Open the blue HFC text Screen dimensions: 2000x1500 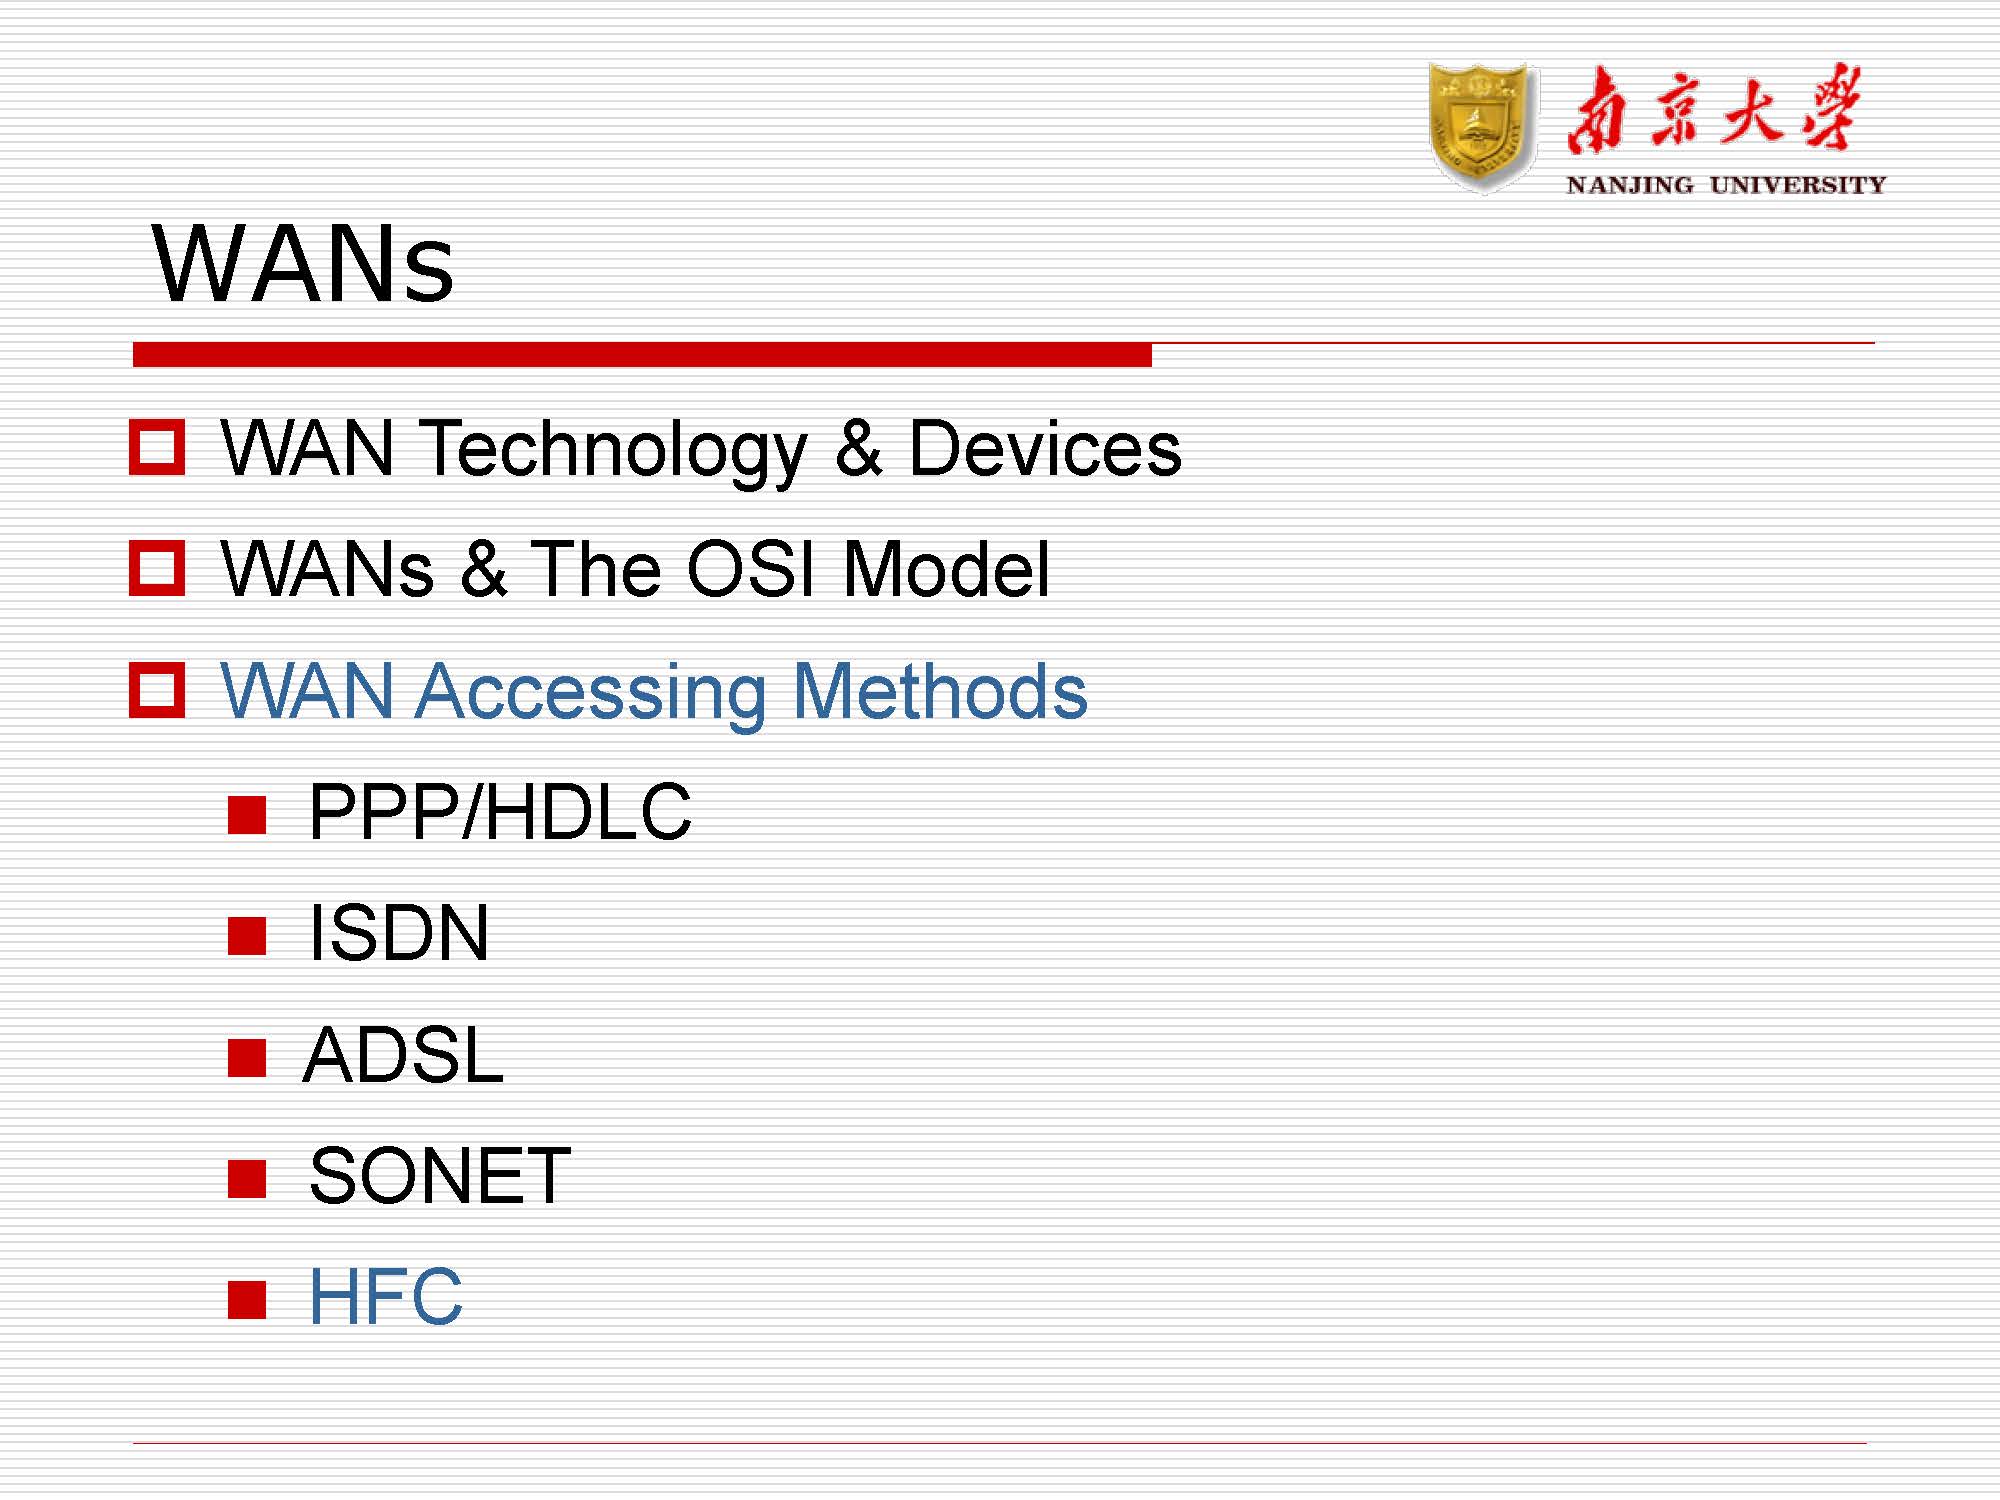point(385,1298)
